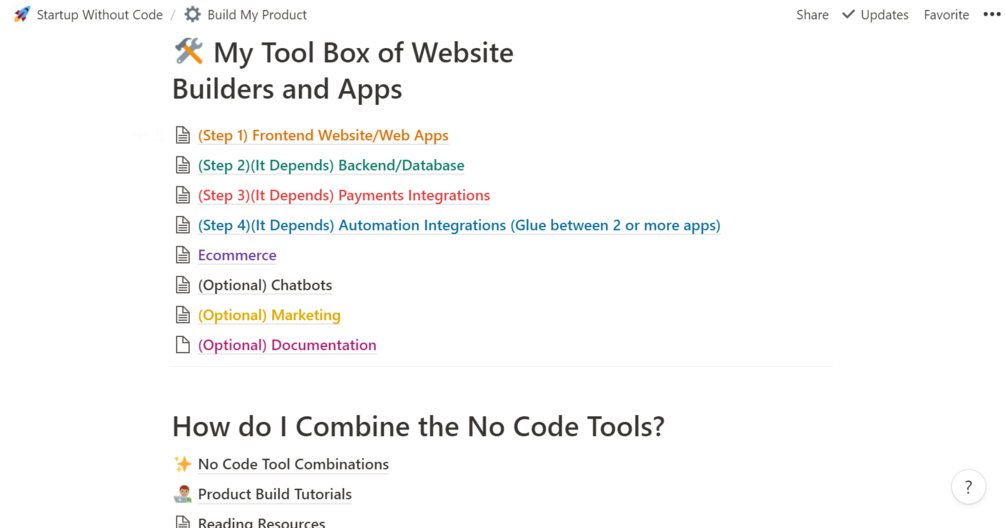Click the person icon by Product Build Tutorials

pyautogui.click(x=182, y=494)
